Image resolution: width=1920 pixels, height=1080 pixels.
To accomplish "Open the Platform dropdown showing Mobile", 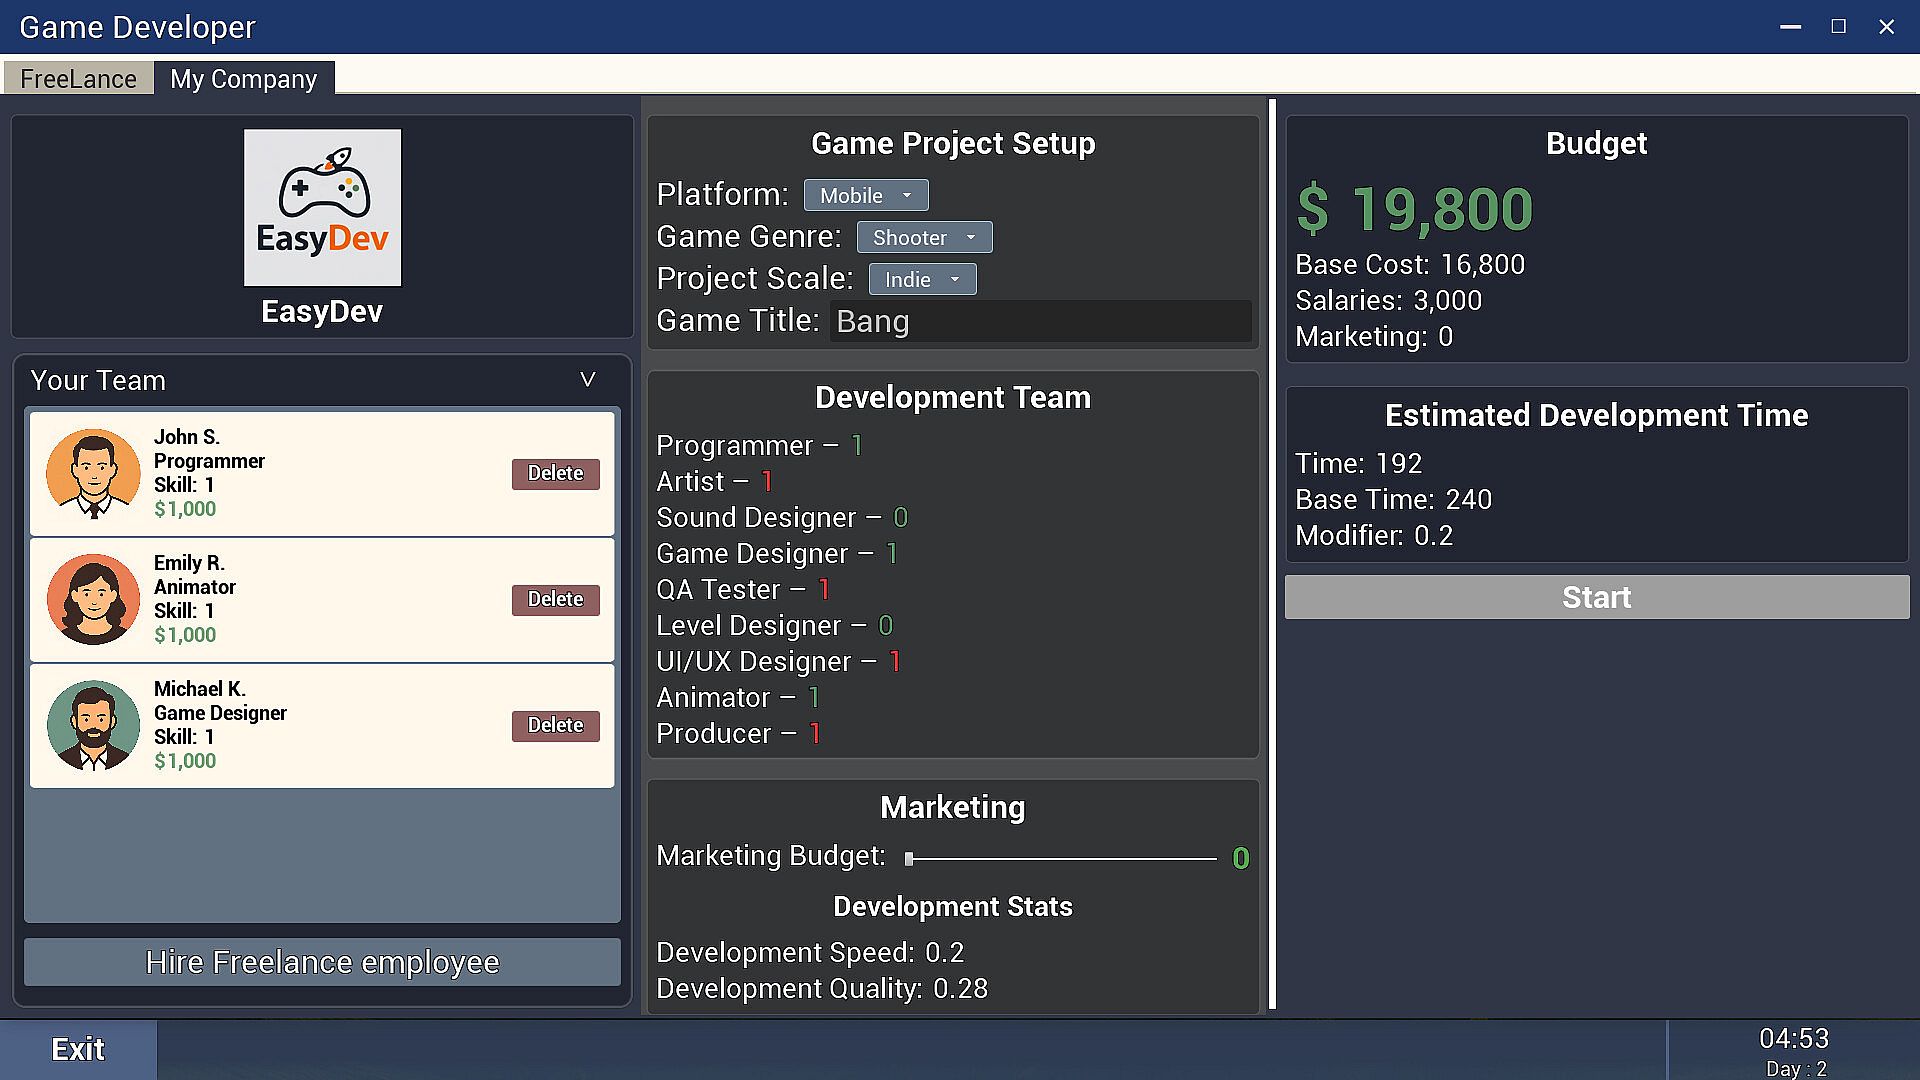I will tap(865, 196).
